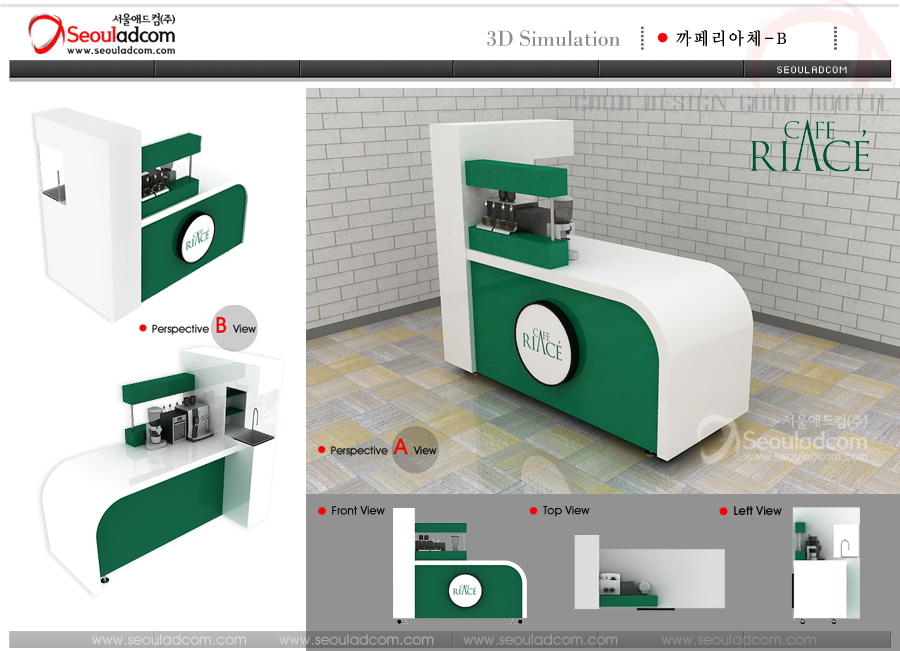Click the red bullet beside Top View
Viewport: 900px width, 651px height.
(x=533, y=510)
